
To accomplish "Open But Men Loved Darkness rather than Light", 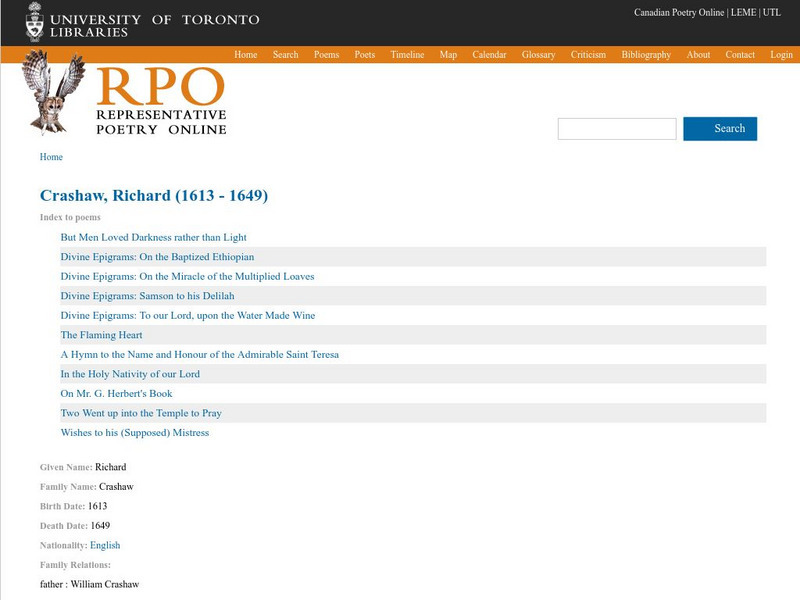I will click(154, 237).
